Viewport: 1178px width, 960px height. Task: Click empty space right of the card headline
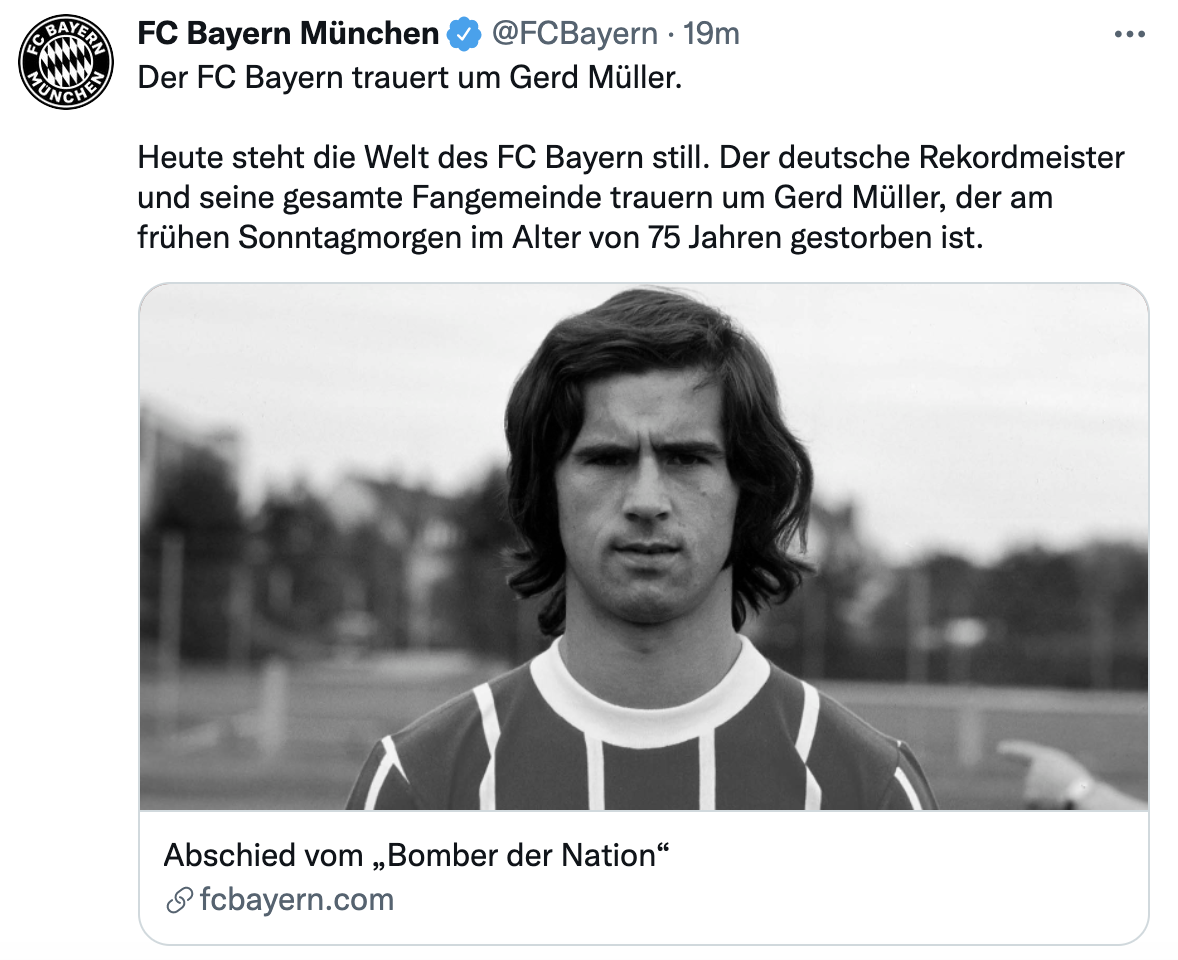click(x=900, y=856)
